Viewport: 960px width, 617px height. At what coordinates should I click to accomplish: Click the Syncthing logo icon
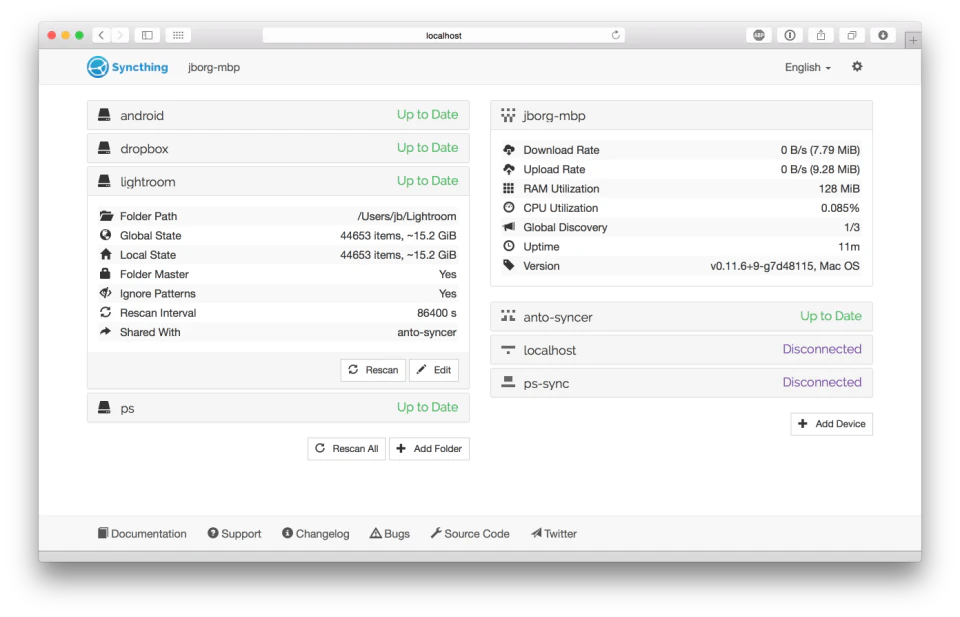[x=98, y=67]
